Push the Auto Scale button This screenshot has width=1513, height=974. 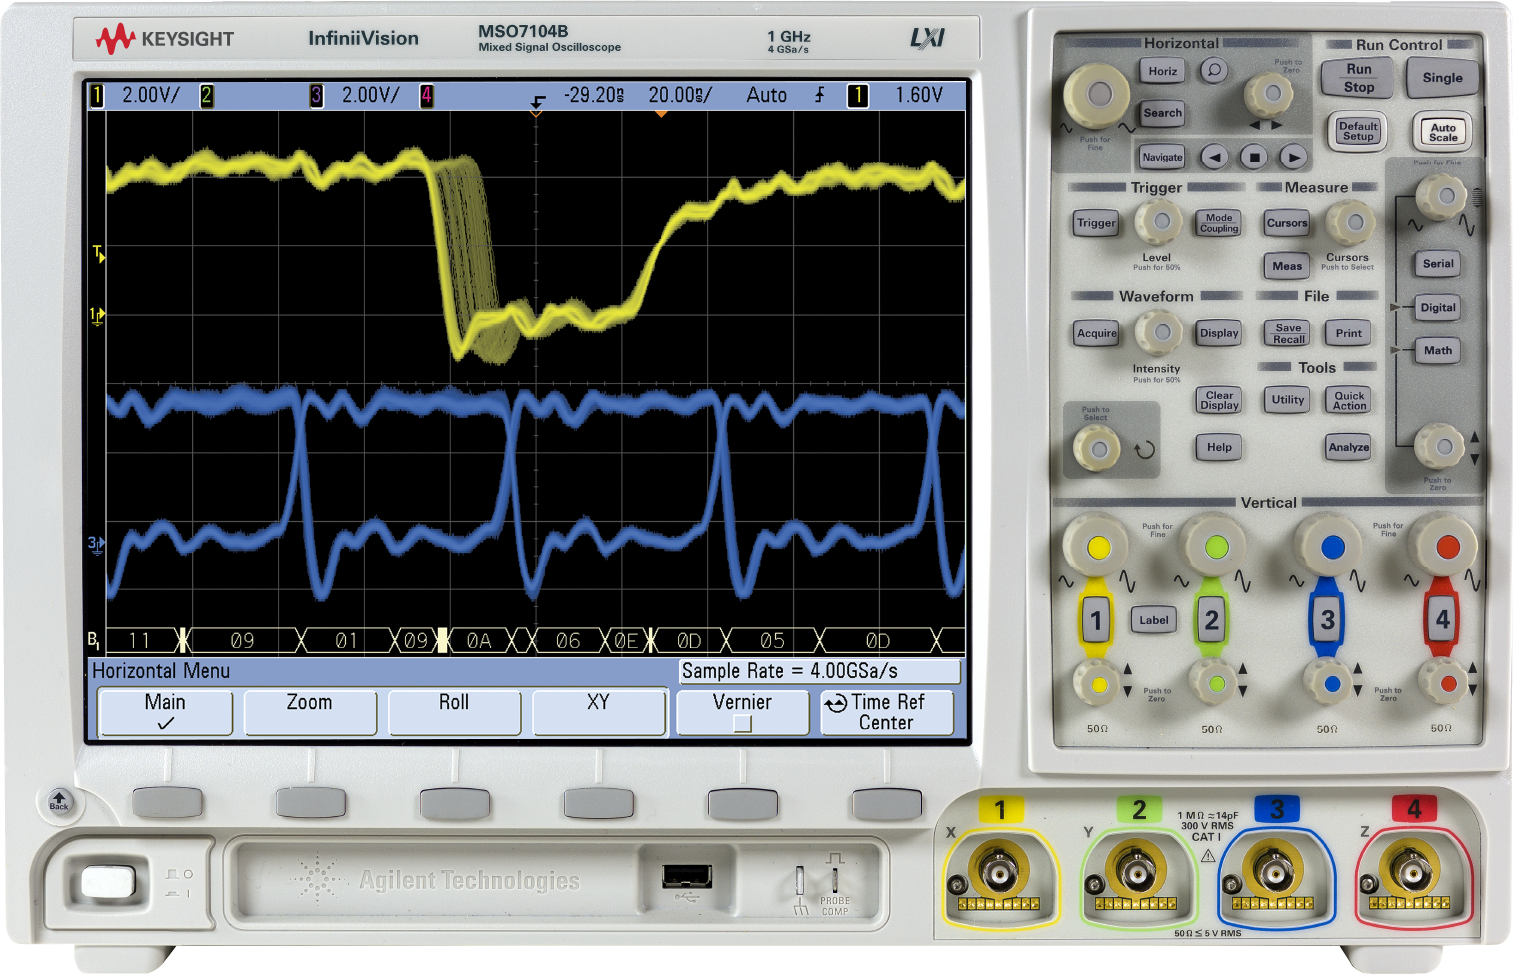click(1442, 131)
